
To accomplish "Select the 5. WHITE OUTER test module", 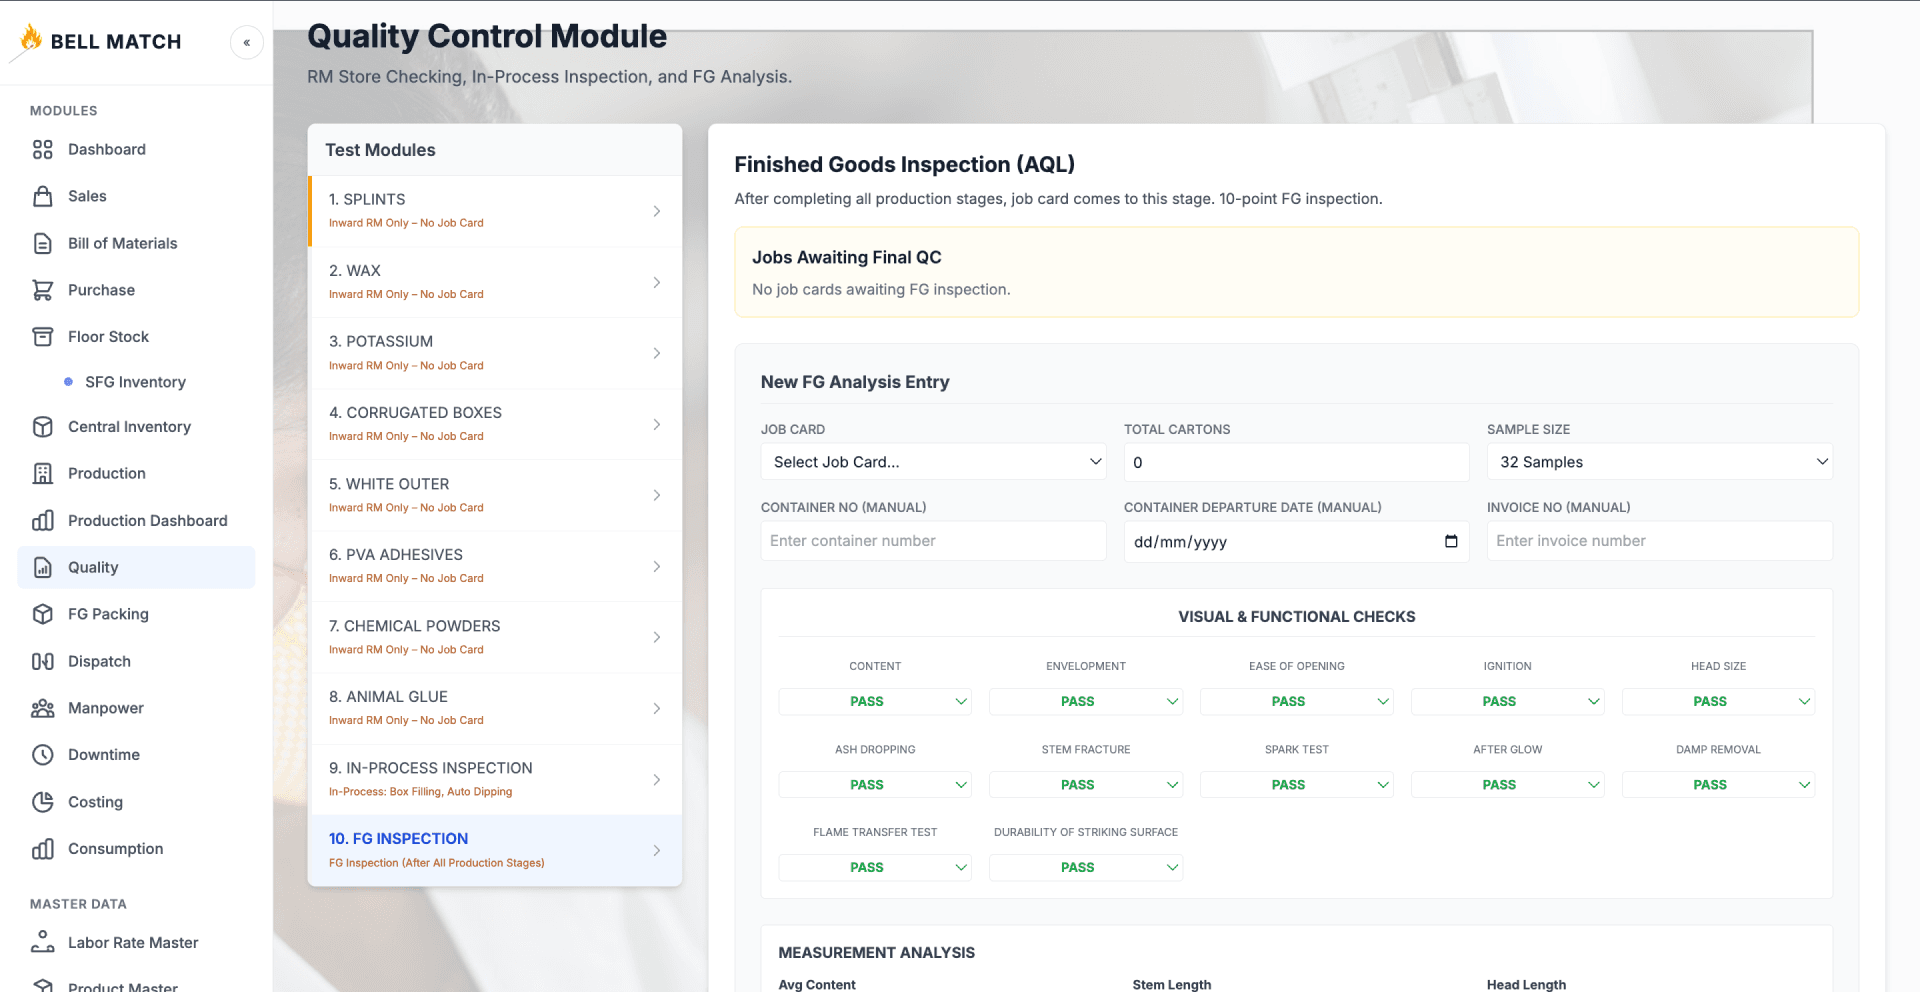I will point(495,495).
